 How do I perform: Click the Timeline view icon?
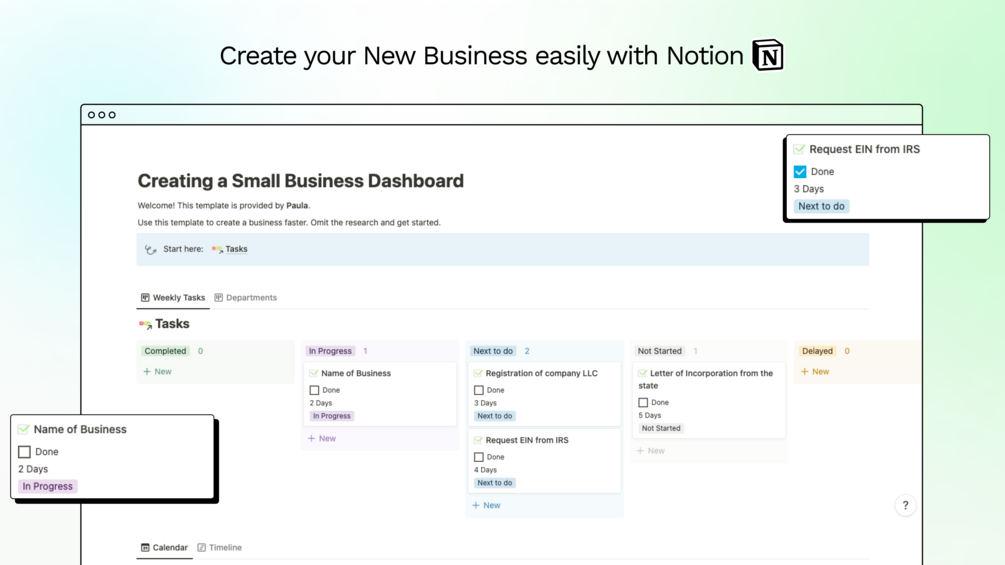pos(201,548)
